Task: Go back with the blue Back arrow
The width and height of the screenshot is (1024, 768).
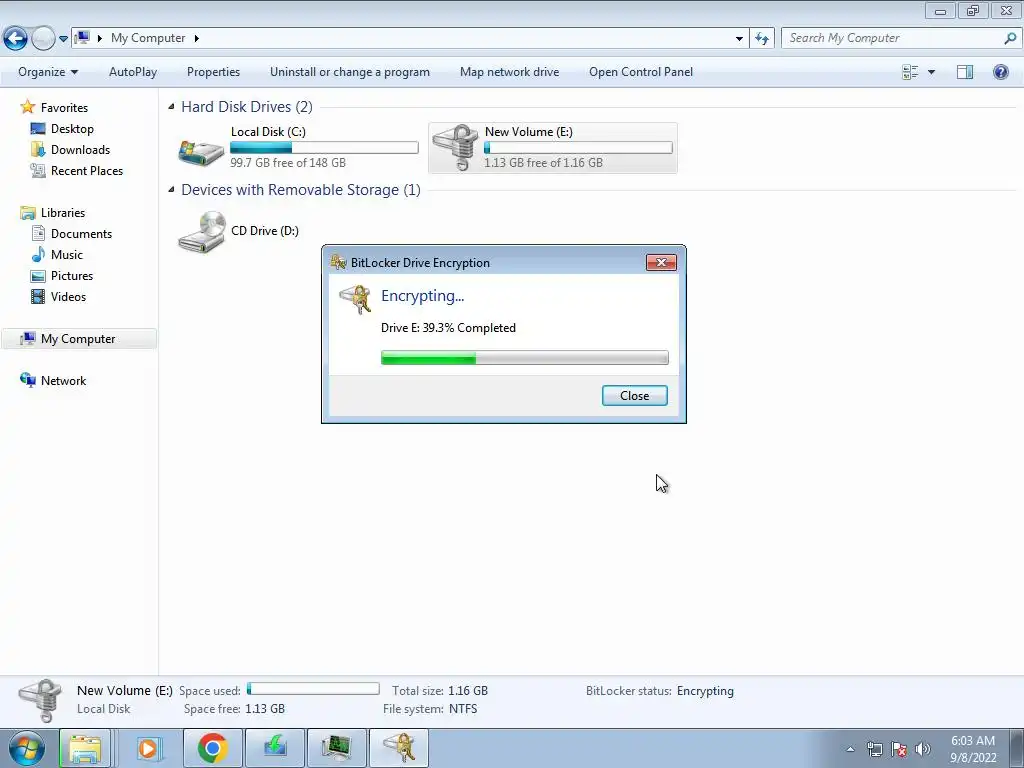Action: click(x=15, y=39)
